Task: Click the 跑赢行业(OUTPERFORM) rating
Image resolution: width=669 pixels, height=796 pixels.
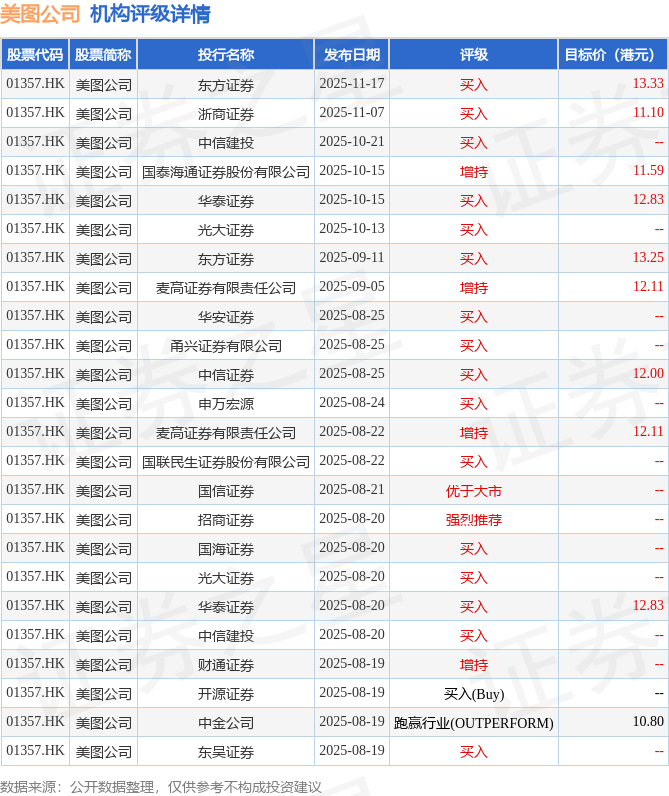Action: coord(474,723)
